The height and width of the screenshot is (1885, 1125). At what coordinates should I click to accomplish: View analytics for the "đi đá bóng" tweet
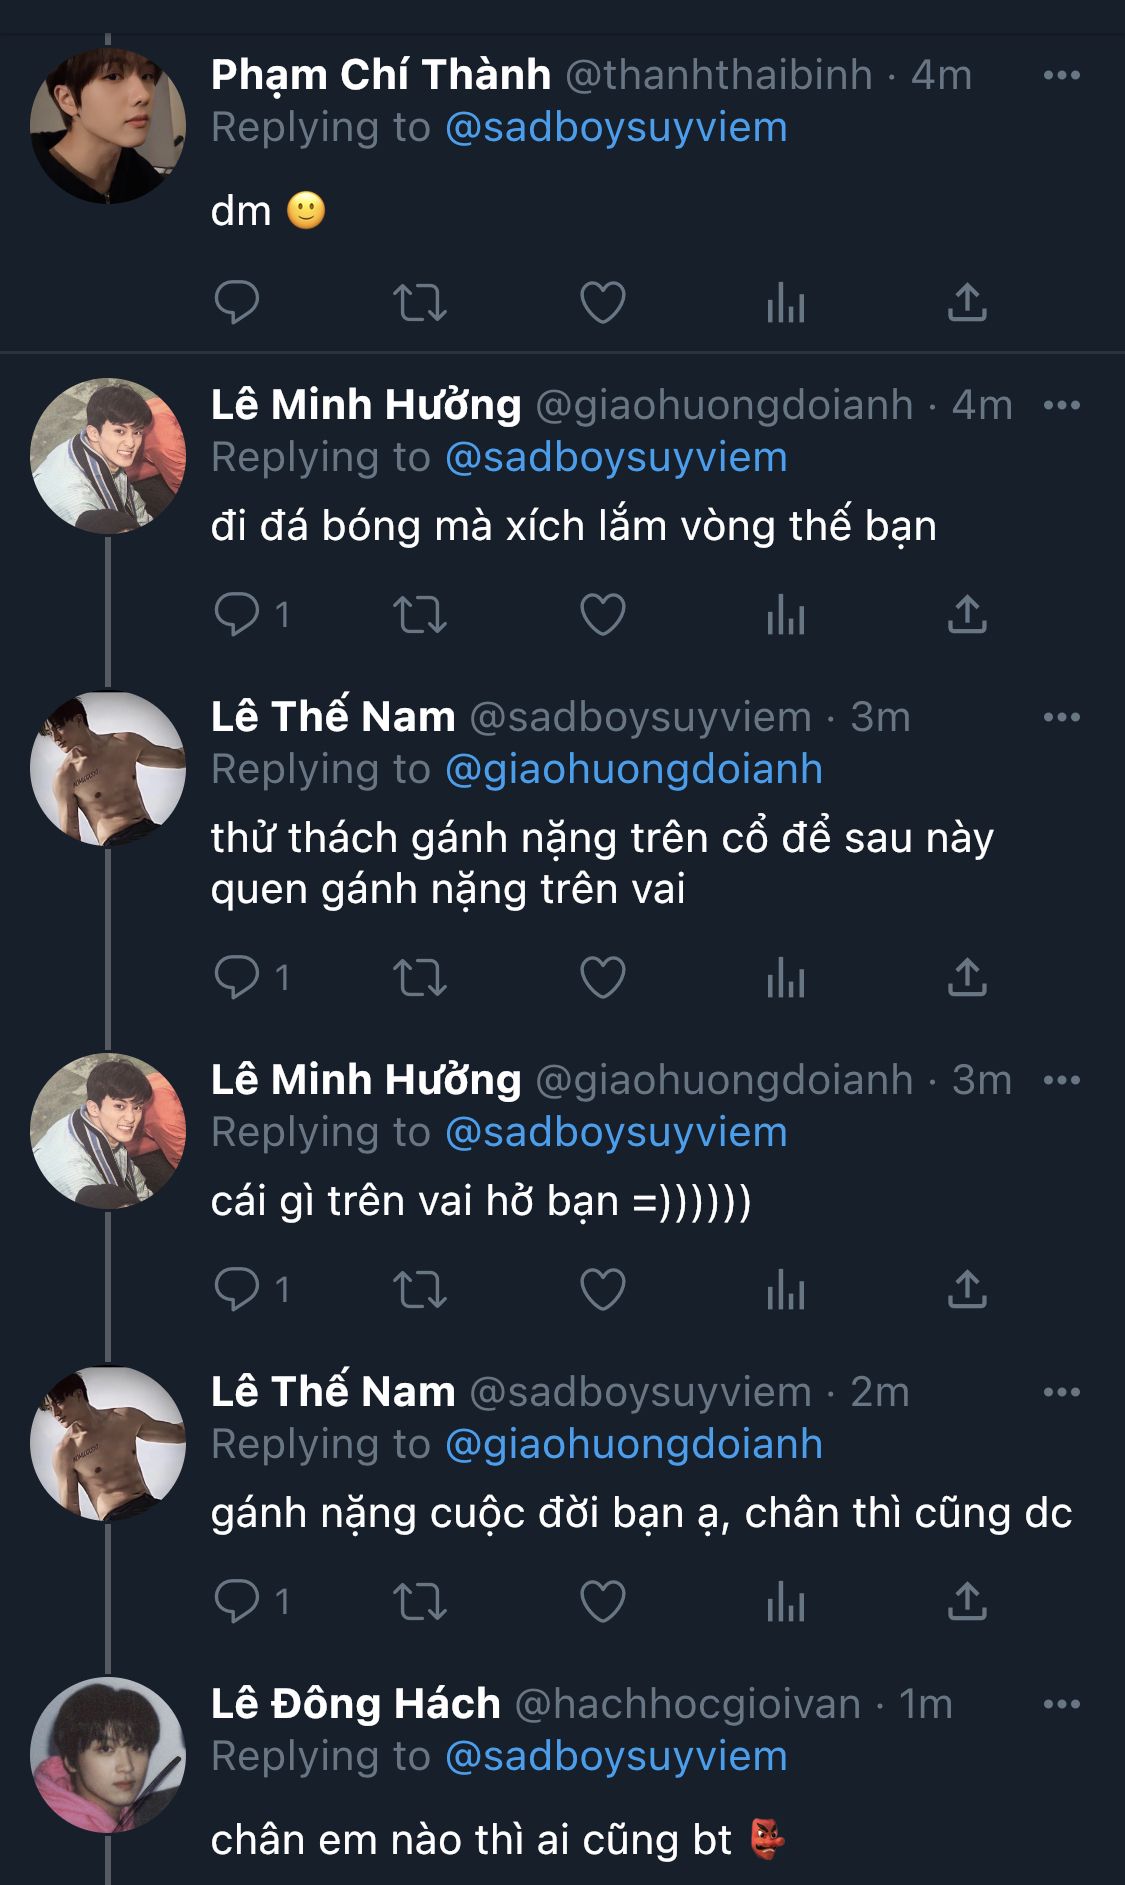tap(785, 614)
